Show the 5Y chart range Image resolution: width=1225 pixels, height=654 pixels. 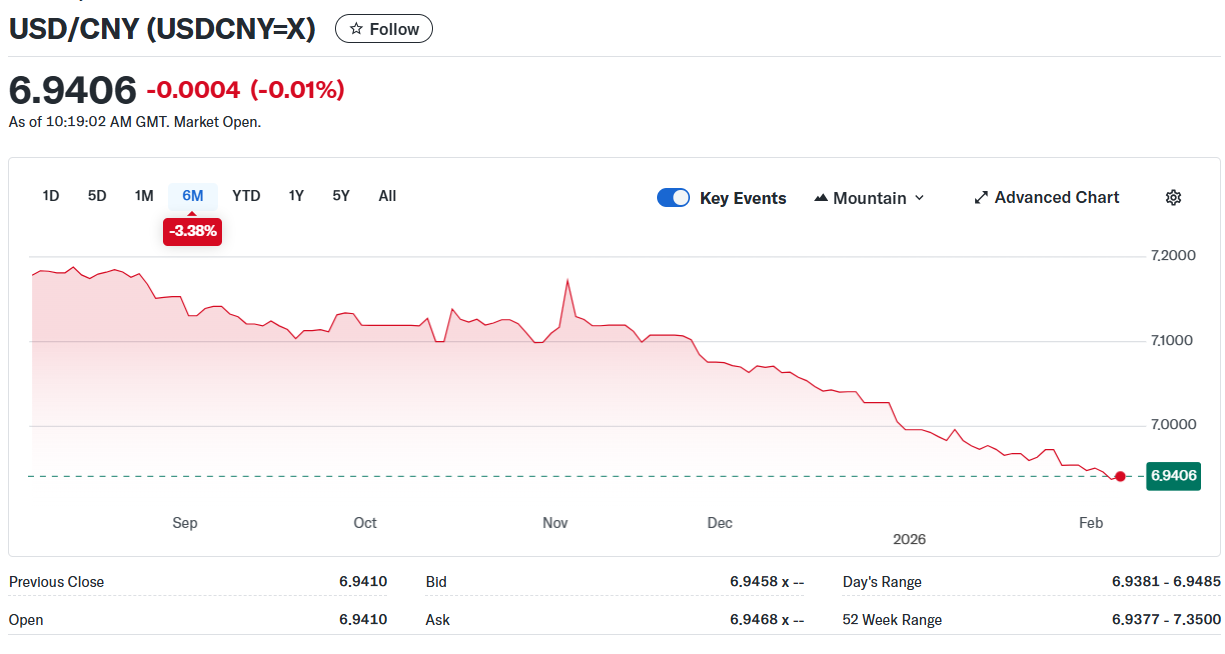tap(341, 196)
